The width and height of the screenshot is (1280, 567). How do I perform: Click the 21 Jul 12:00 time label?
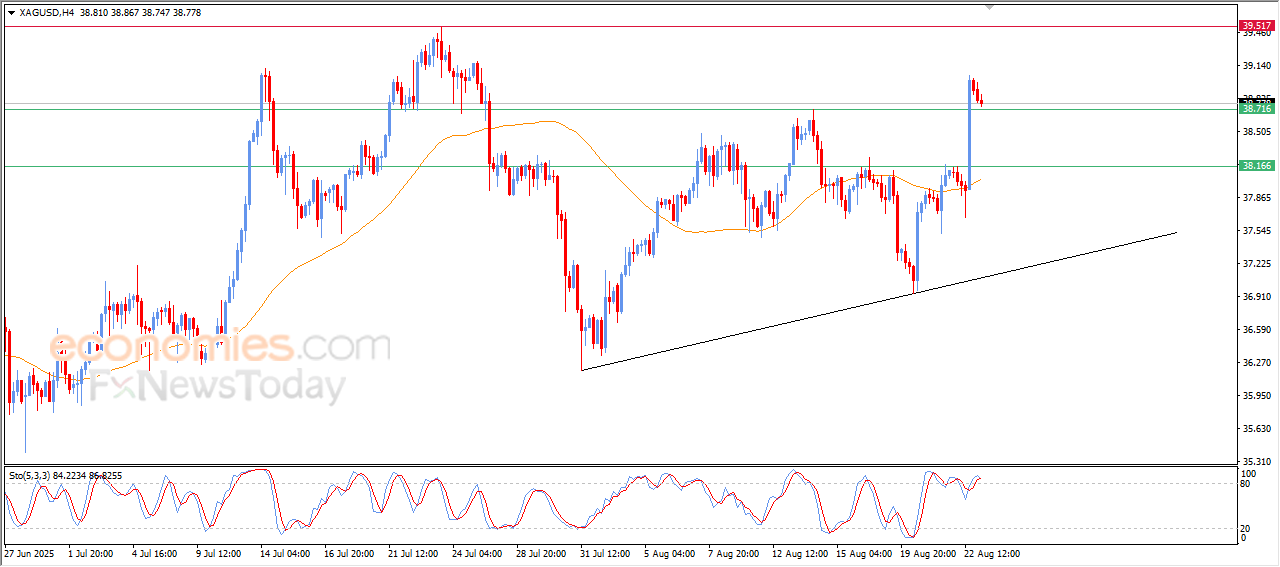[413, 553]
